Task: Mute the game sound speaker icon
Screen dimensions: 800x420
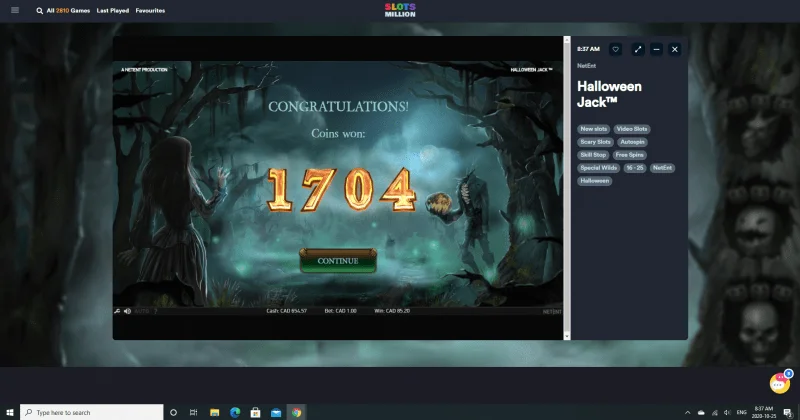Action: pos(128,311)
